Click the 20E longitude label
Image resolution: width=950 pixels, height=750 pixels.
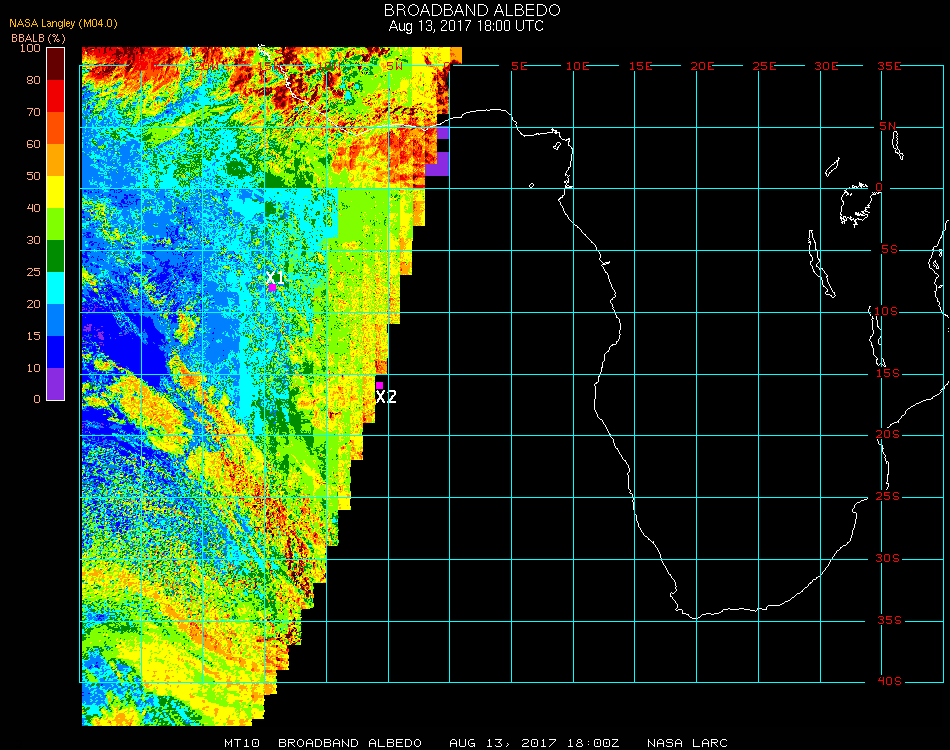click(703, 66)
